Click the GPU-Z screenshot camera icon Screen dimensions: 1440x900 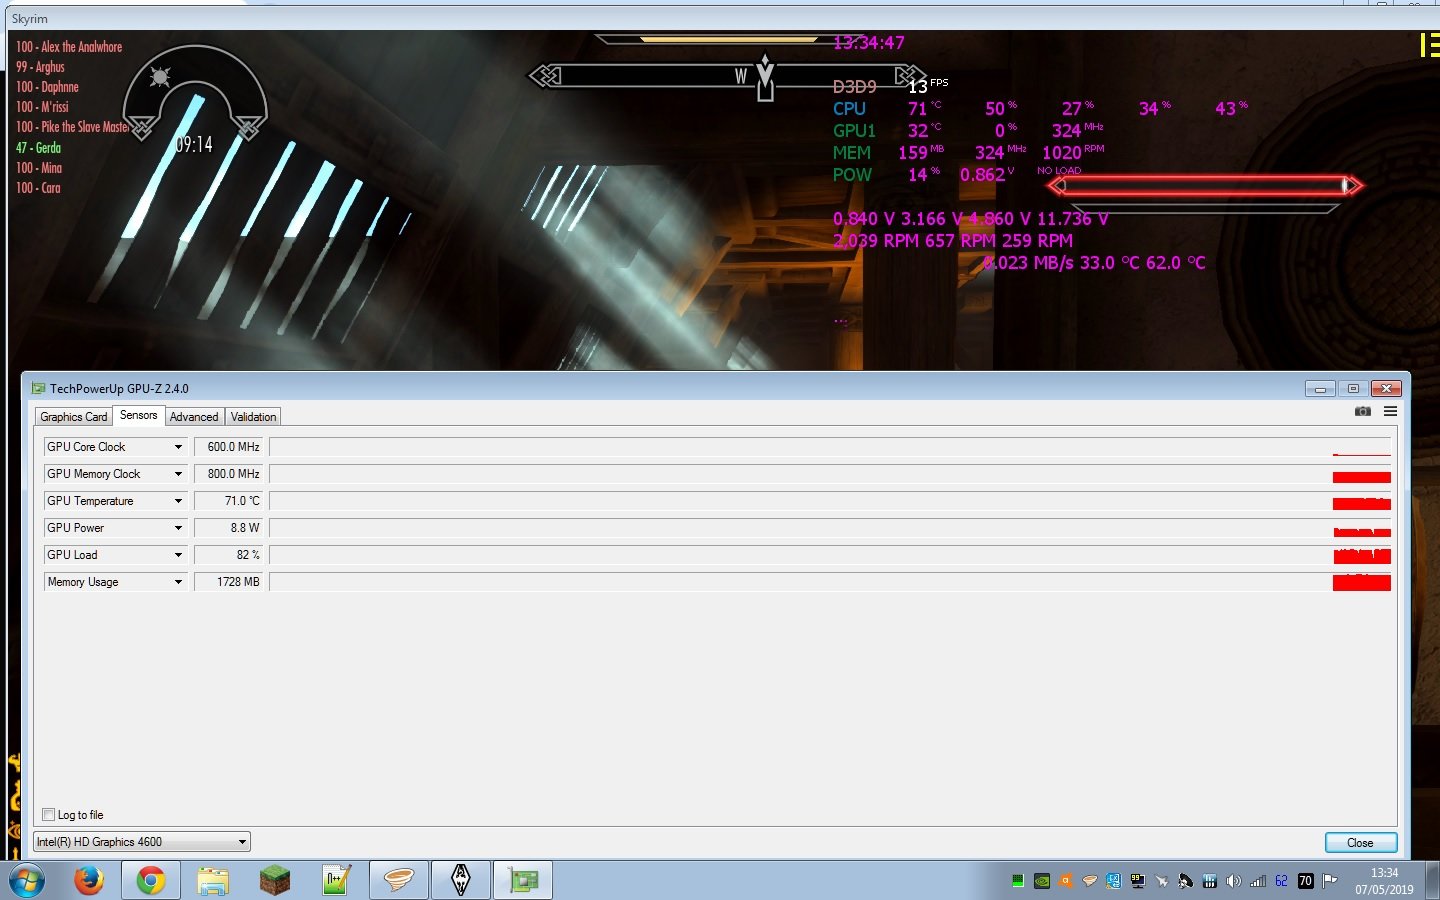coord(1362,411)
